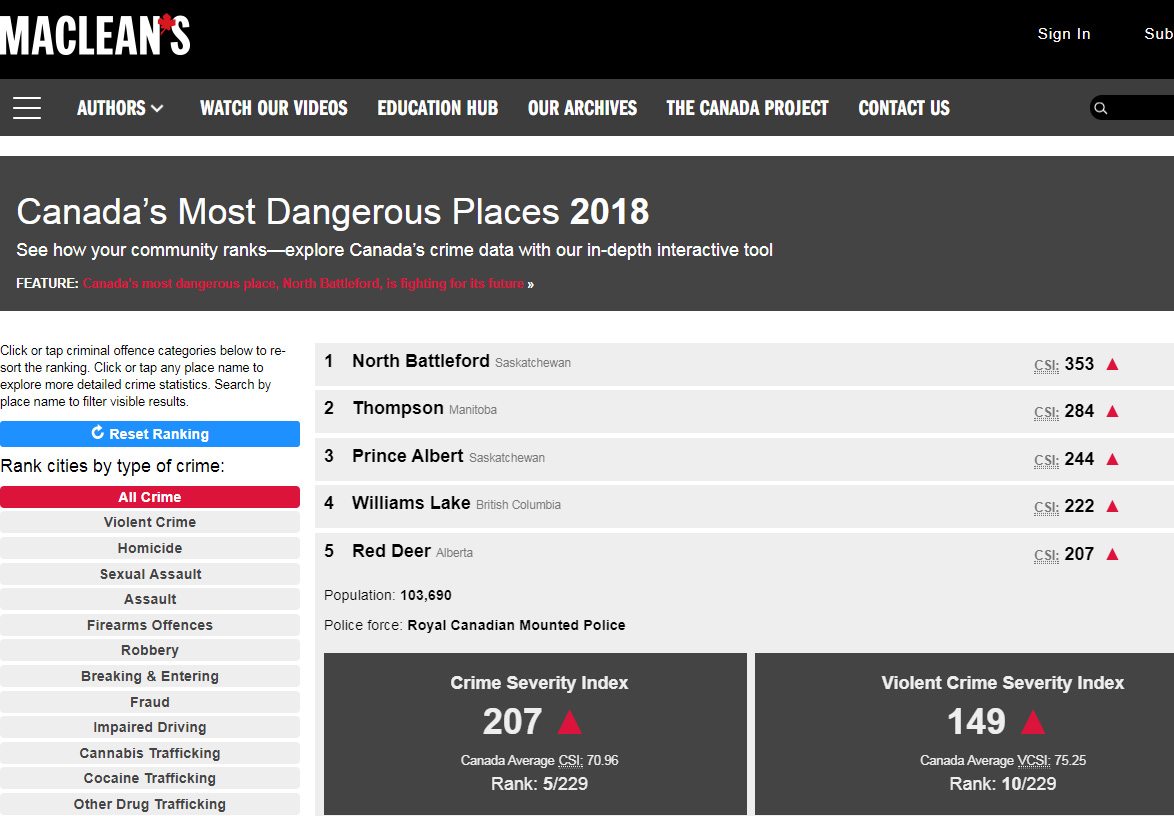Click the search magnifier icon
This screenshot has width=1174, height=816.
click(1101, 108)
